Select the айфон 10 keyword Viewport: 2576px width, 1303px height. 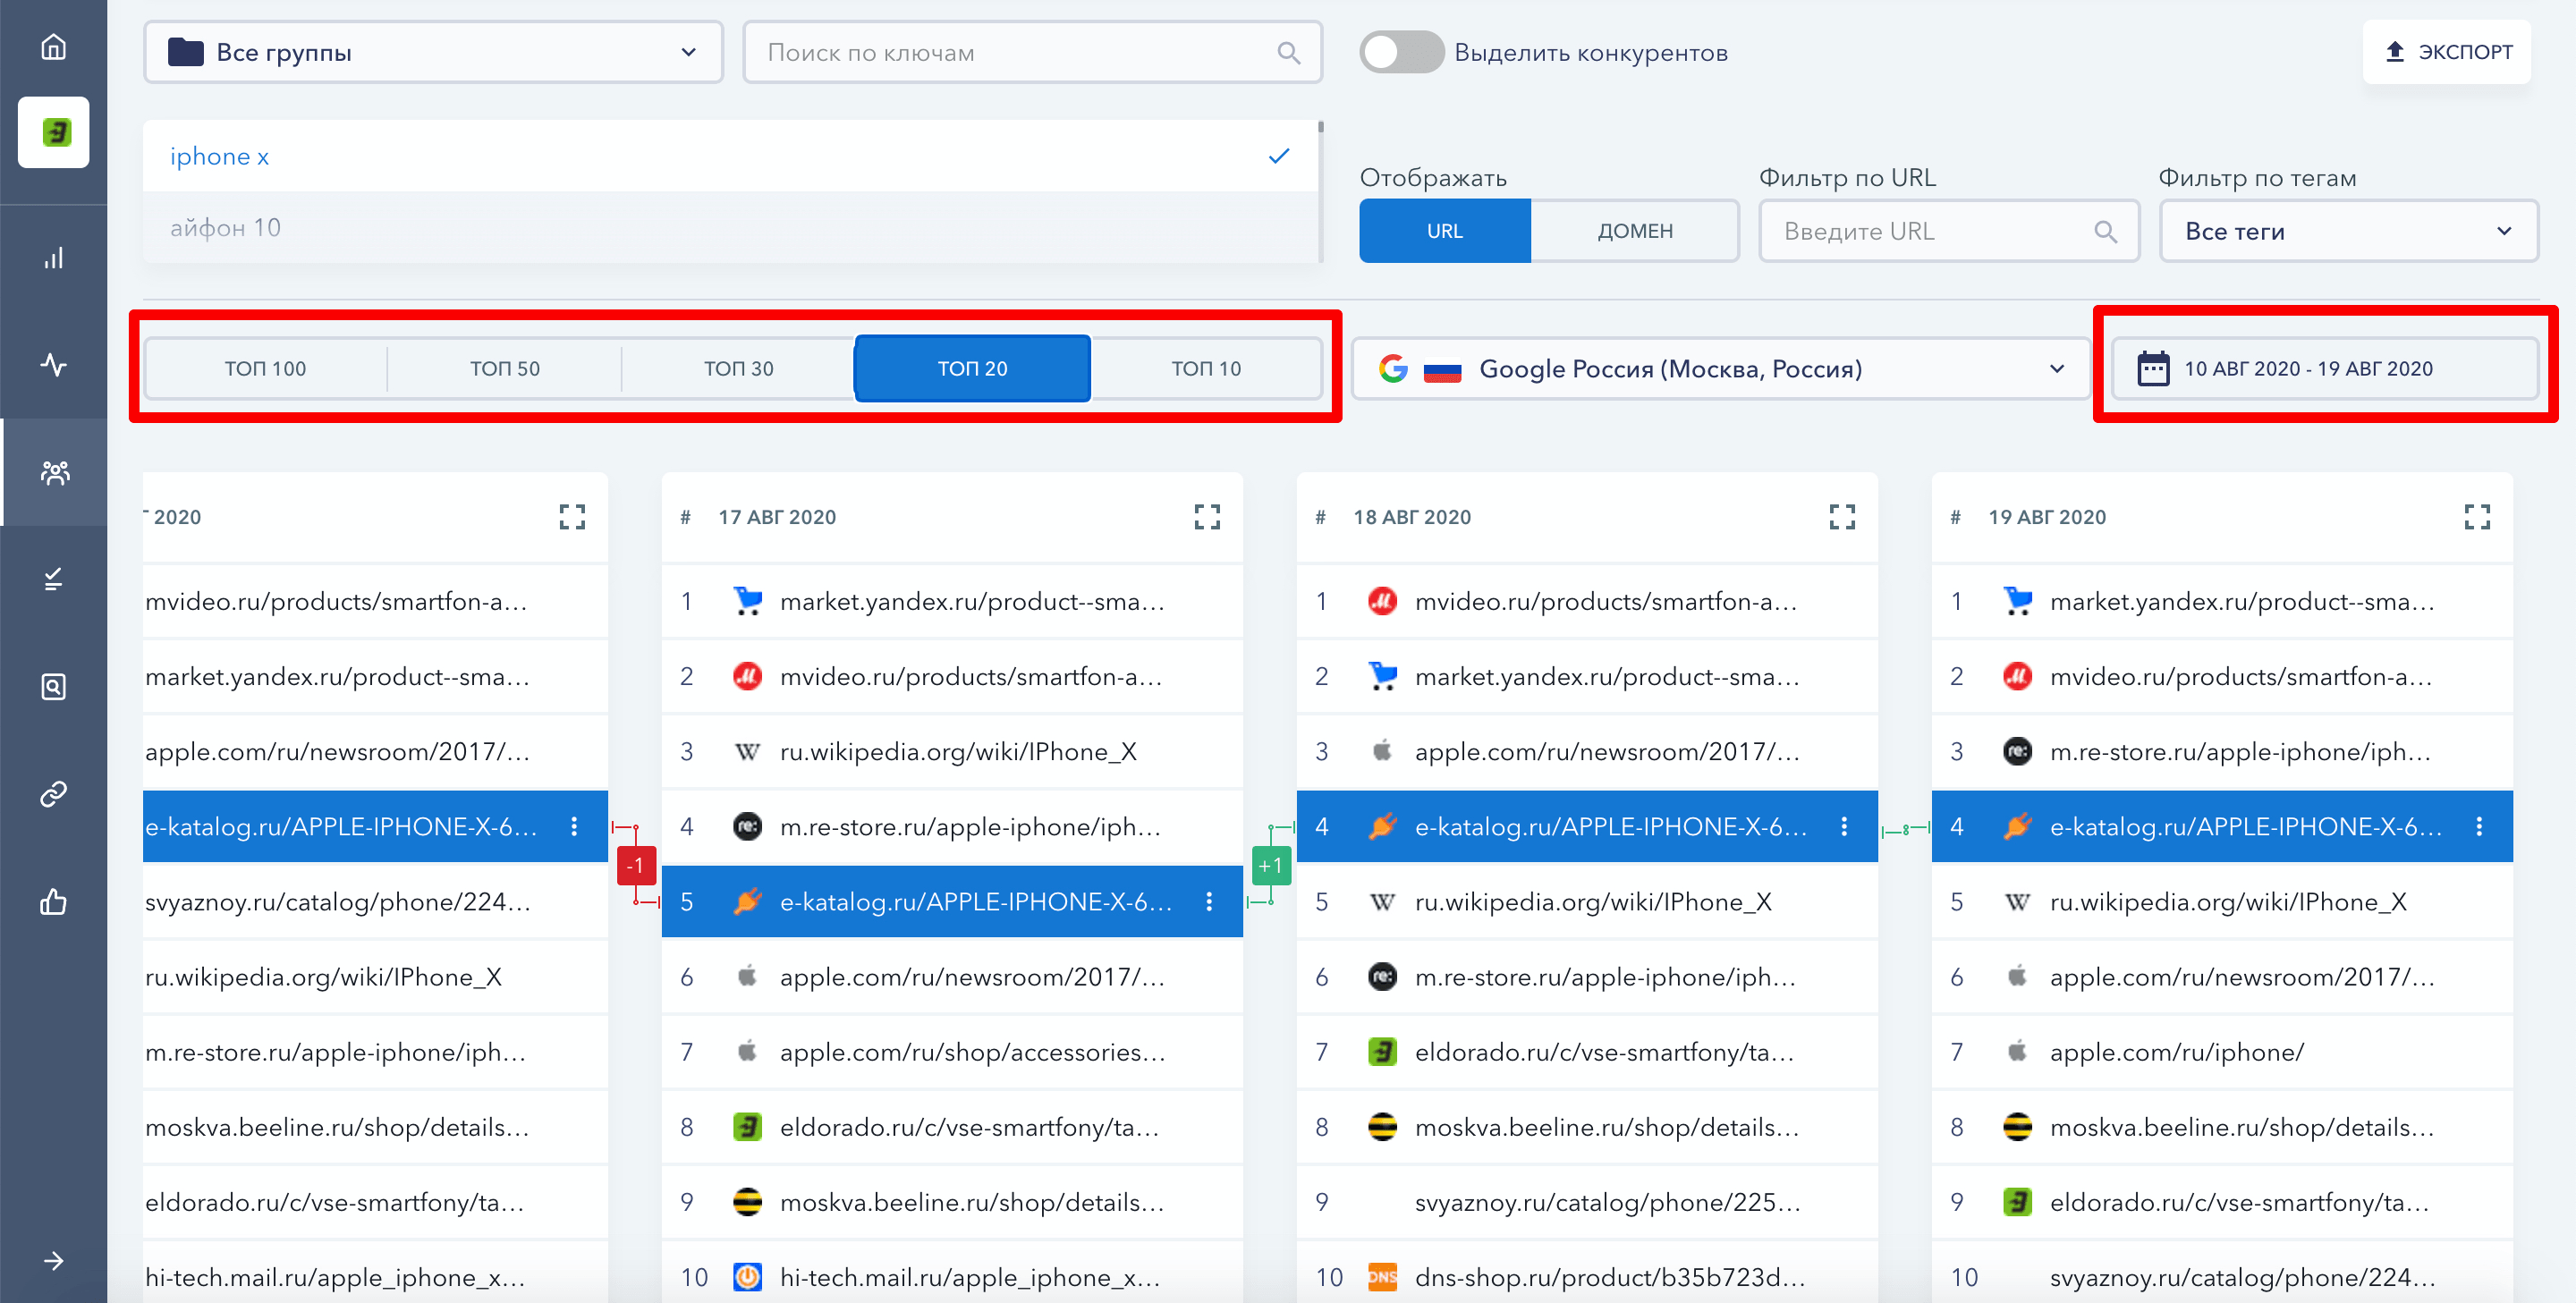[730, 228]
